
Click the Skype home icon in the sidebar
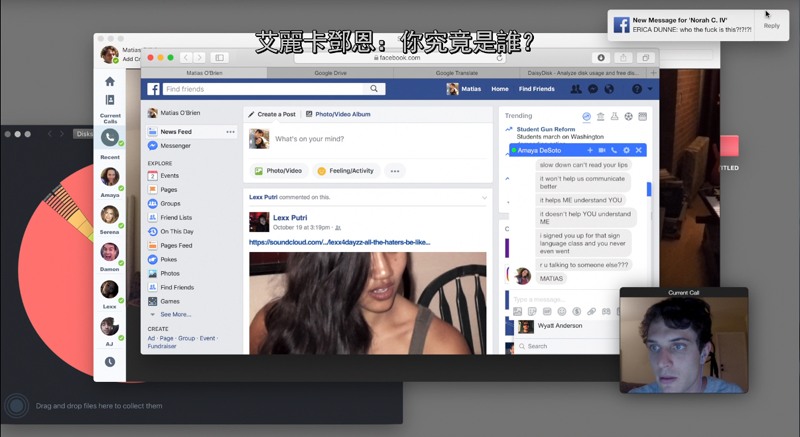coord(110,81)
